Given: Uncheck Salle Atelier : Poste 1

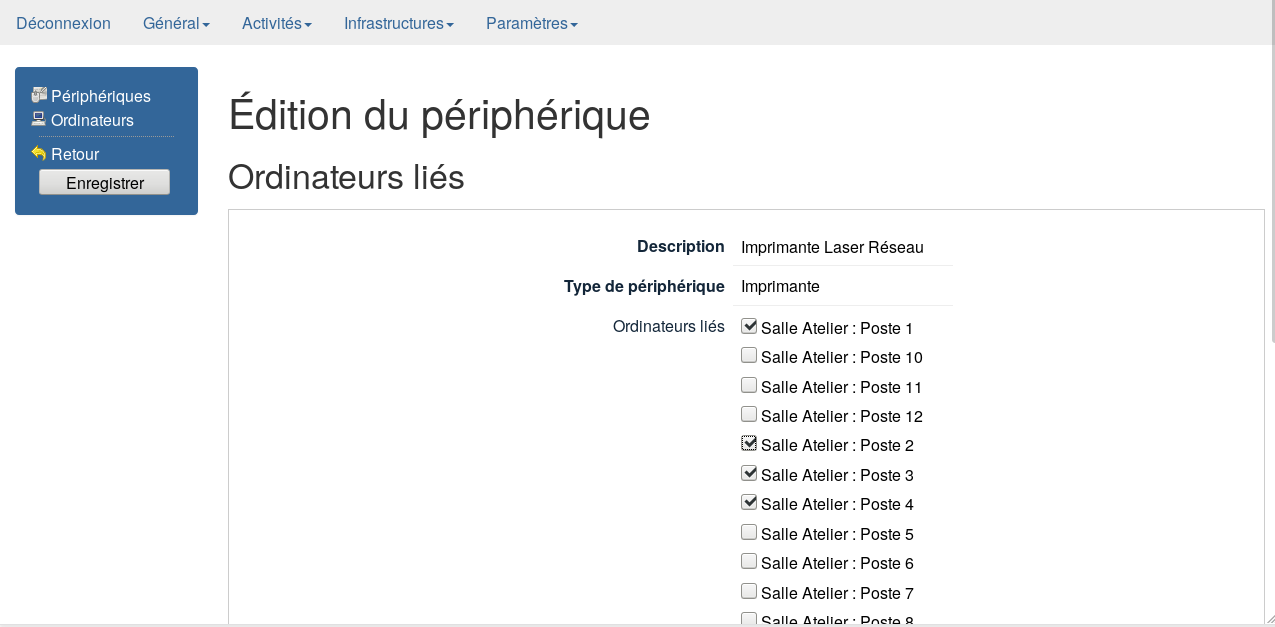Looking at the screenshot, I should pos(749,326).
